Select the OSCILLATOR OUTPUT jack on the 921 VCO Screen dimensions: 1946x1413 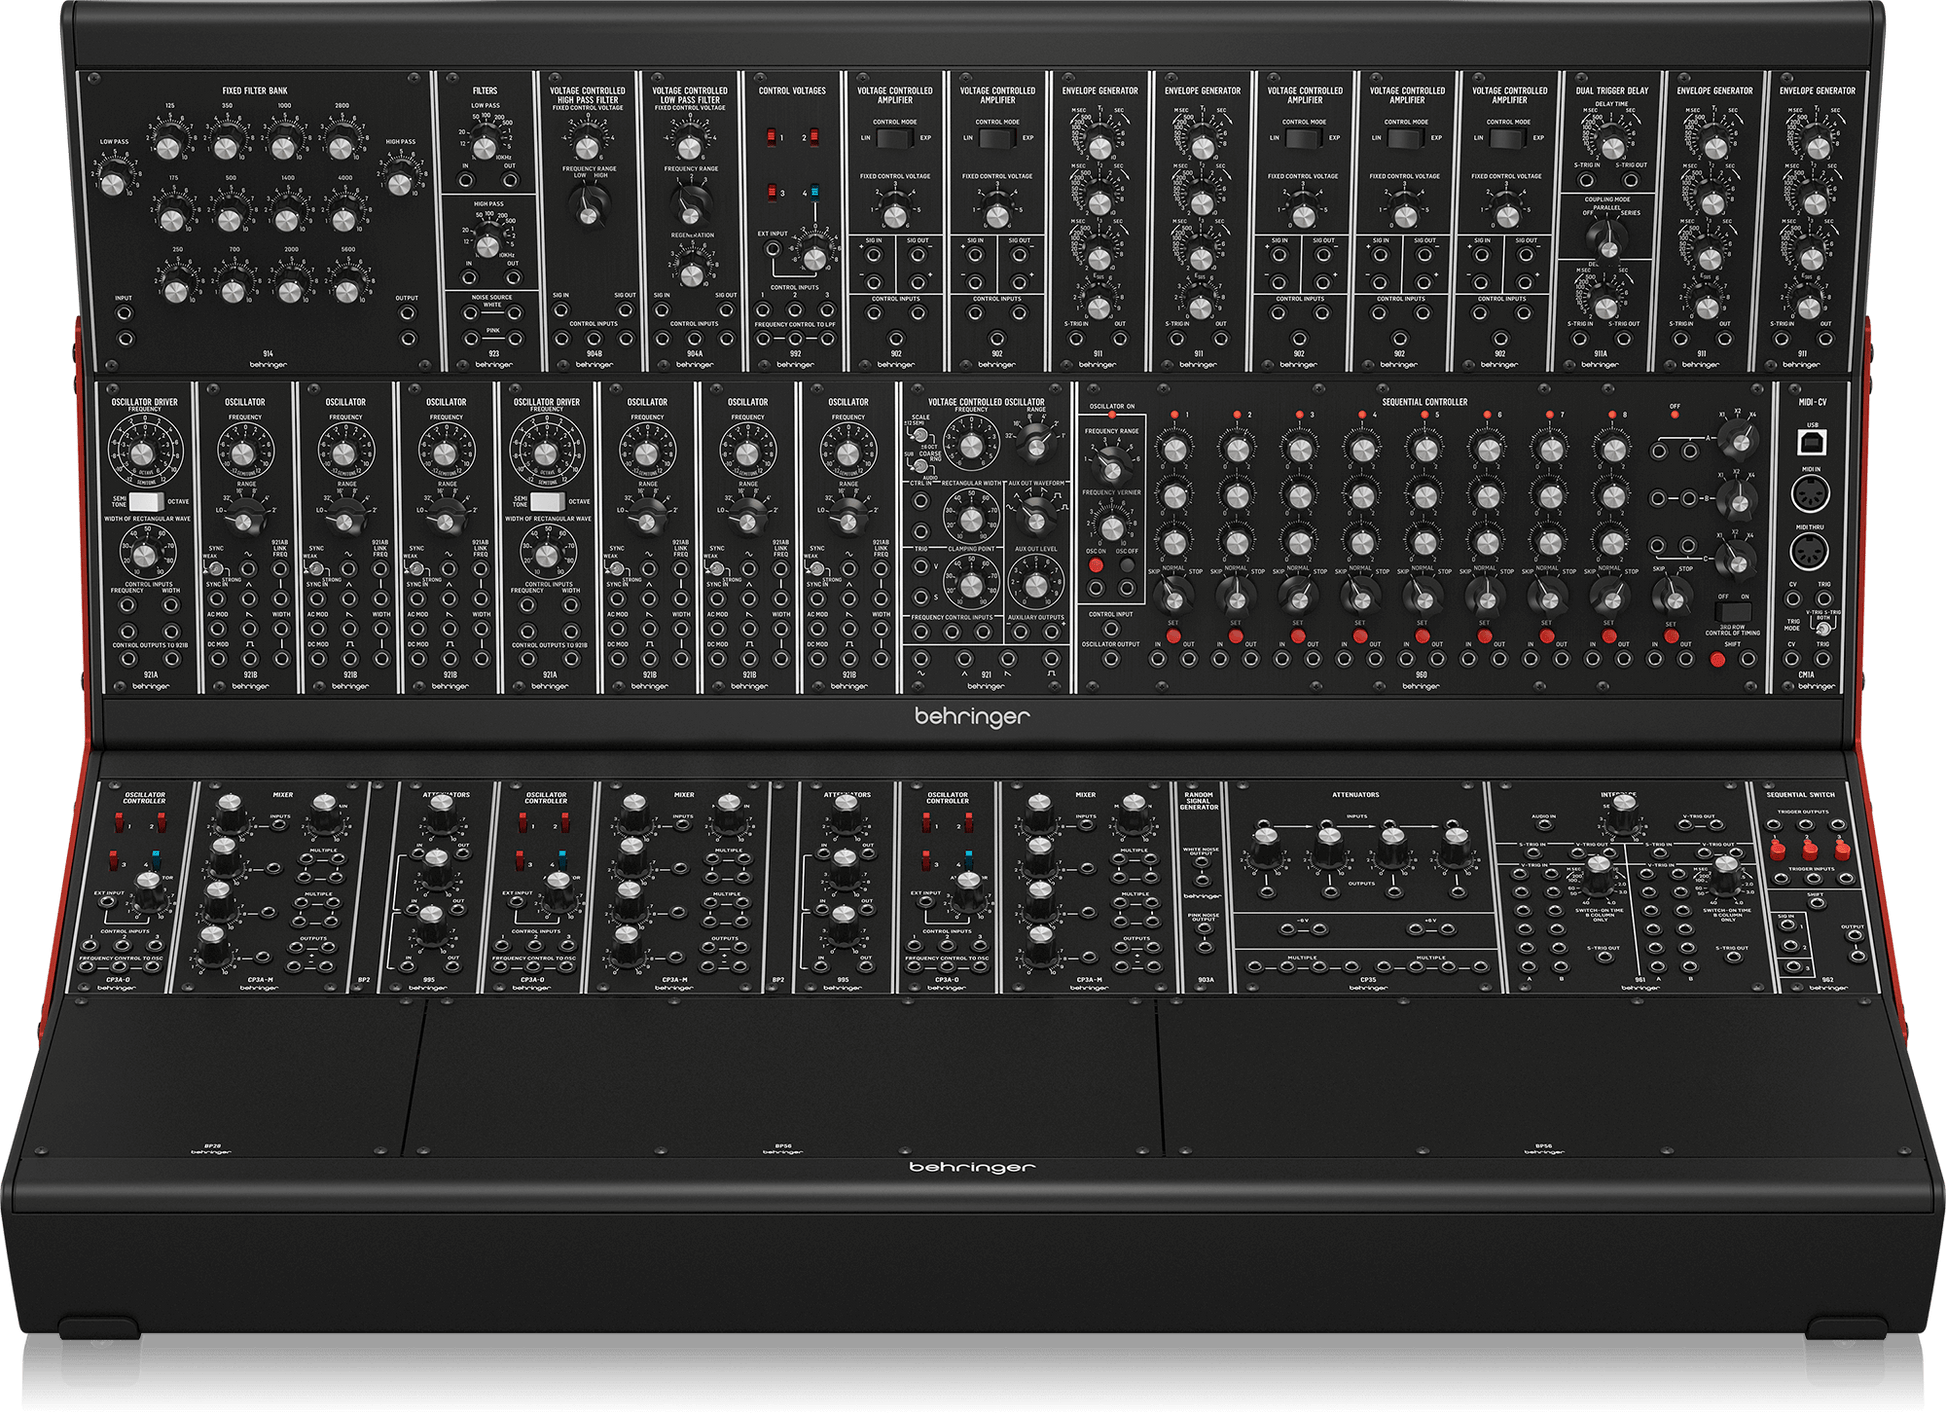pos(1112,660)
